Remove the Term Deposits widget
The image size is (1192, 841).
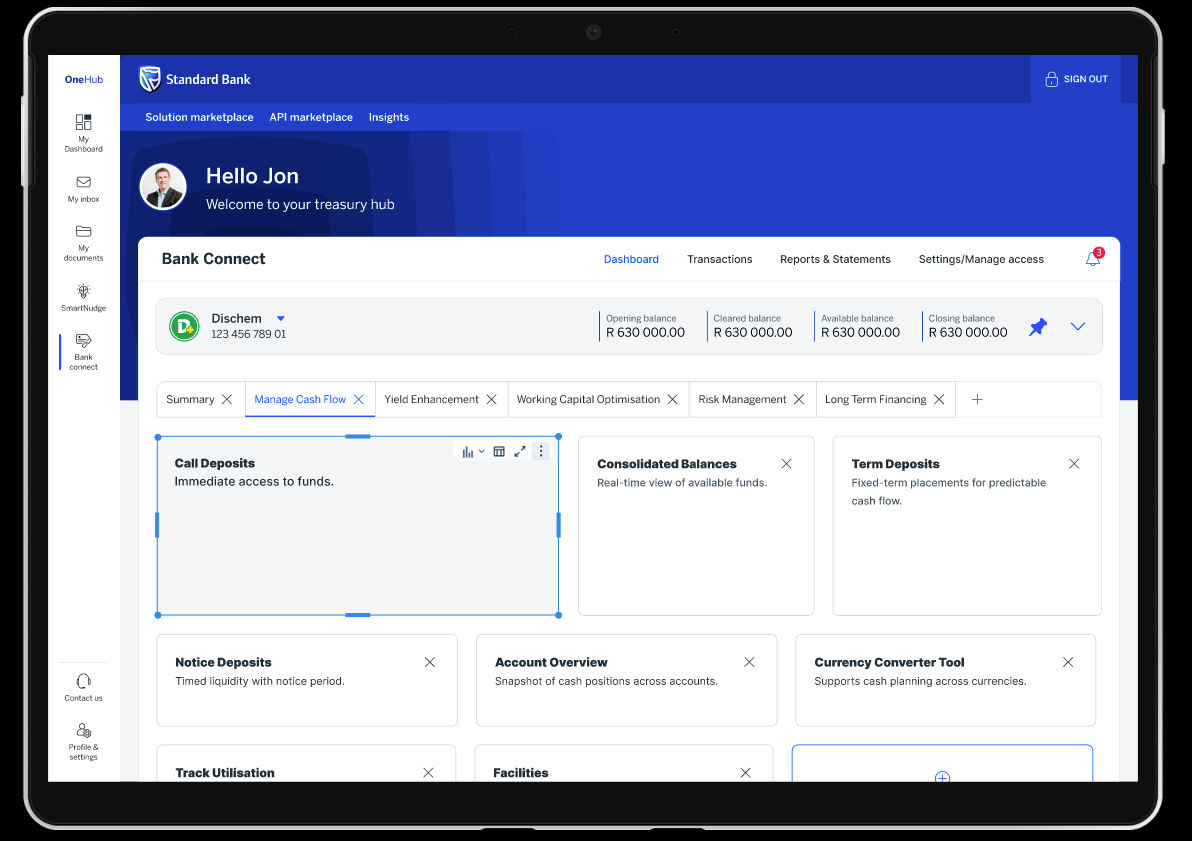point(1074,464)
